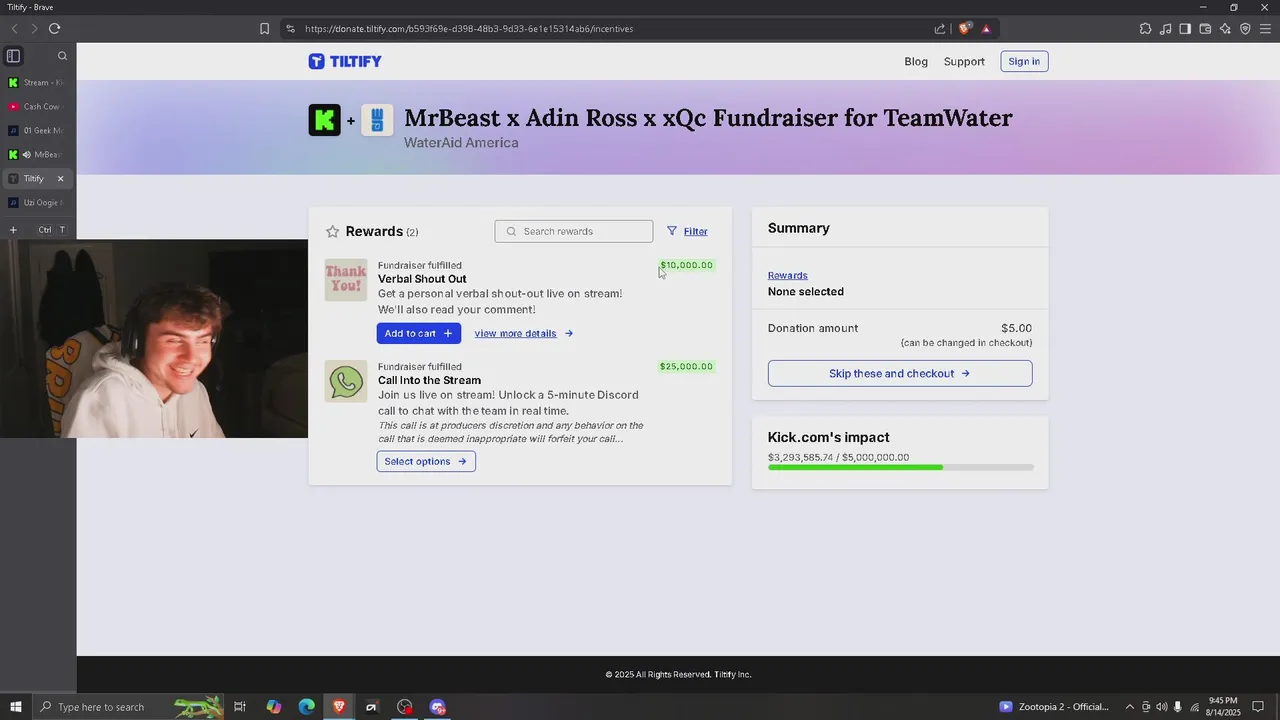This screenshot has height=720, width=1280.
Task: Open the Blog link
Action: click(x=916, y=61)
